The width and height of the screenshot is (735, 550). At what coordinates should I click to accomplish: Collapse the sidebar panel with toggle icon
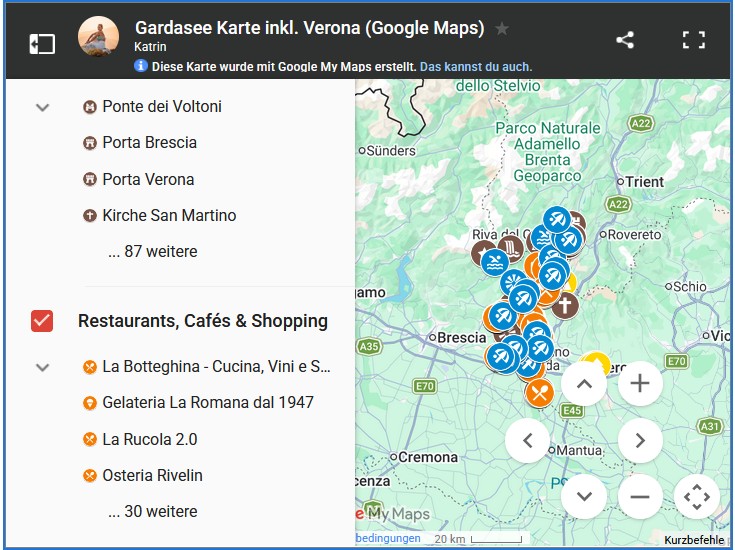[42, 43]
